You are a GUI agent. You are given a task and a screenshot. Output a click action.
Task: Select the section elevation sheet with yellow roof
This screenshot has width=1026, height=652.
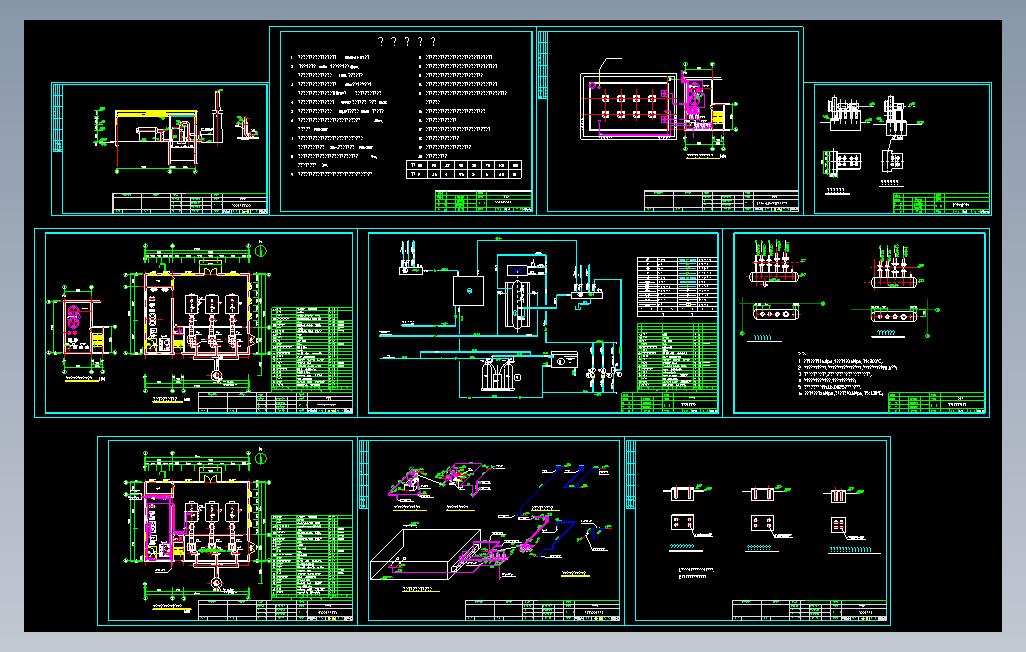(160, 149)
